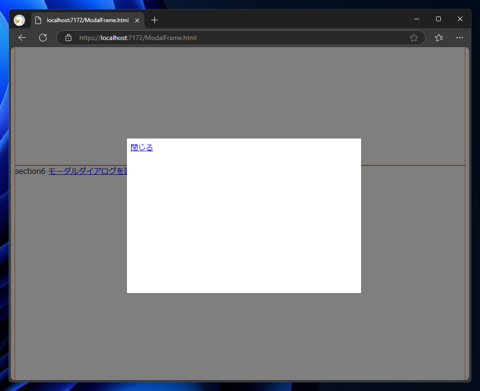
Task: Click the address bar showing localhost:7172/ModalFrame.html
Action: (x=241, y=38)
